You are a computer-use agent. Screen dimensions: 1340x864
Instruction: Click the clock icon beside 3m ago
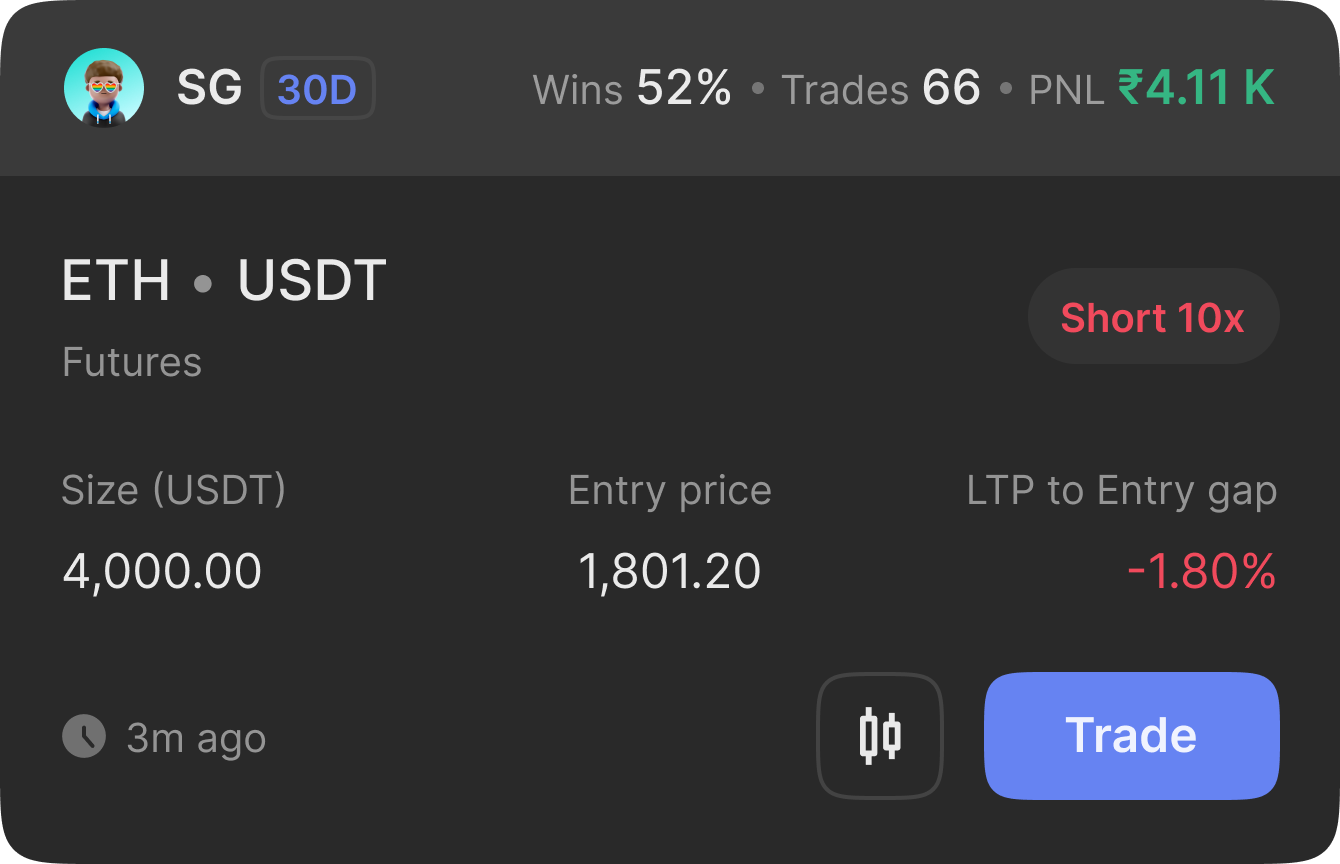pyautogui.click(x=84, y=736)
